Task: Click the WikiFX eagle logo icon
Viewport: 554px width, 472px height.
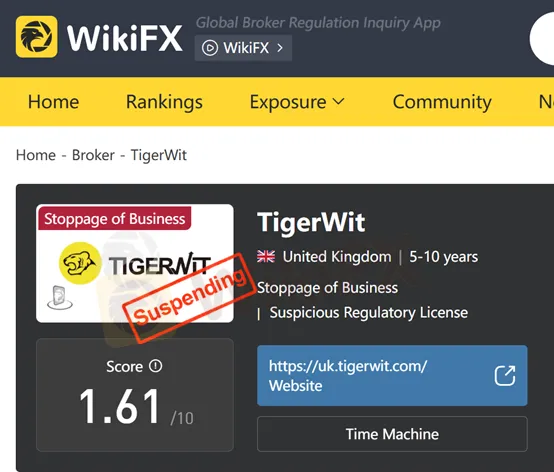Action: [x=36, y=37]
